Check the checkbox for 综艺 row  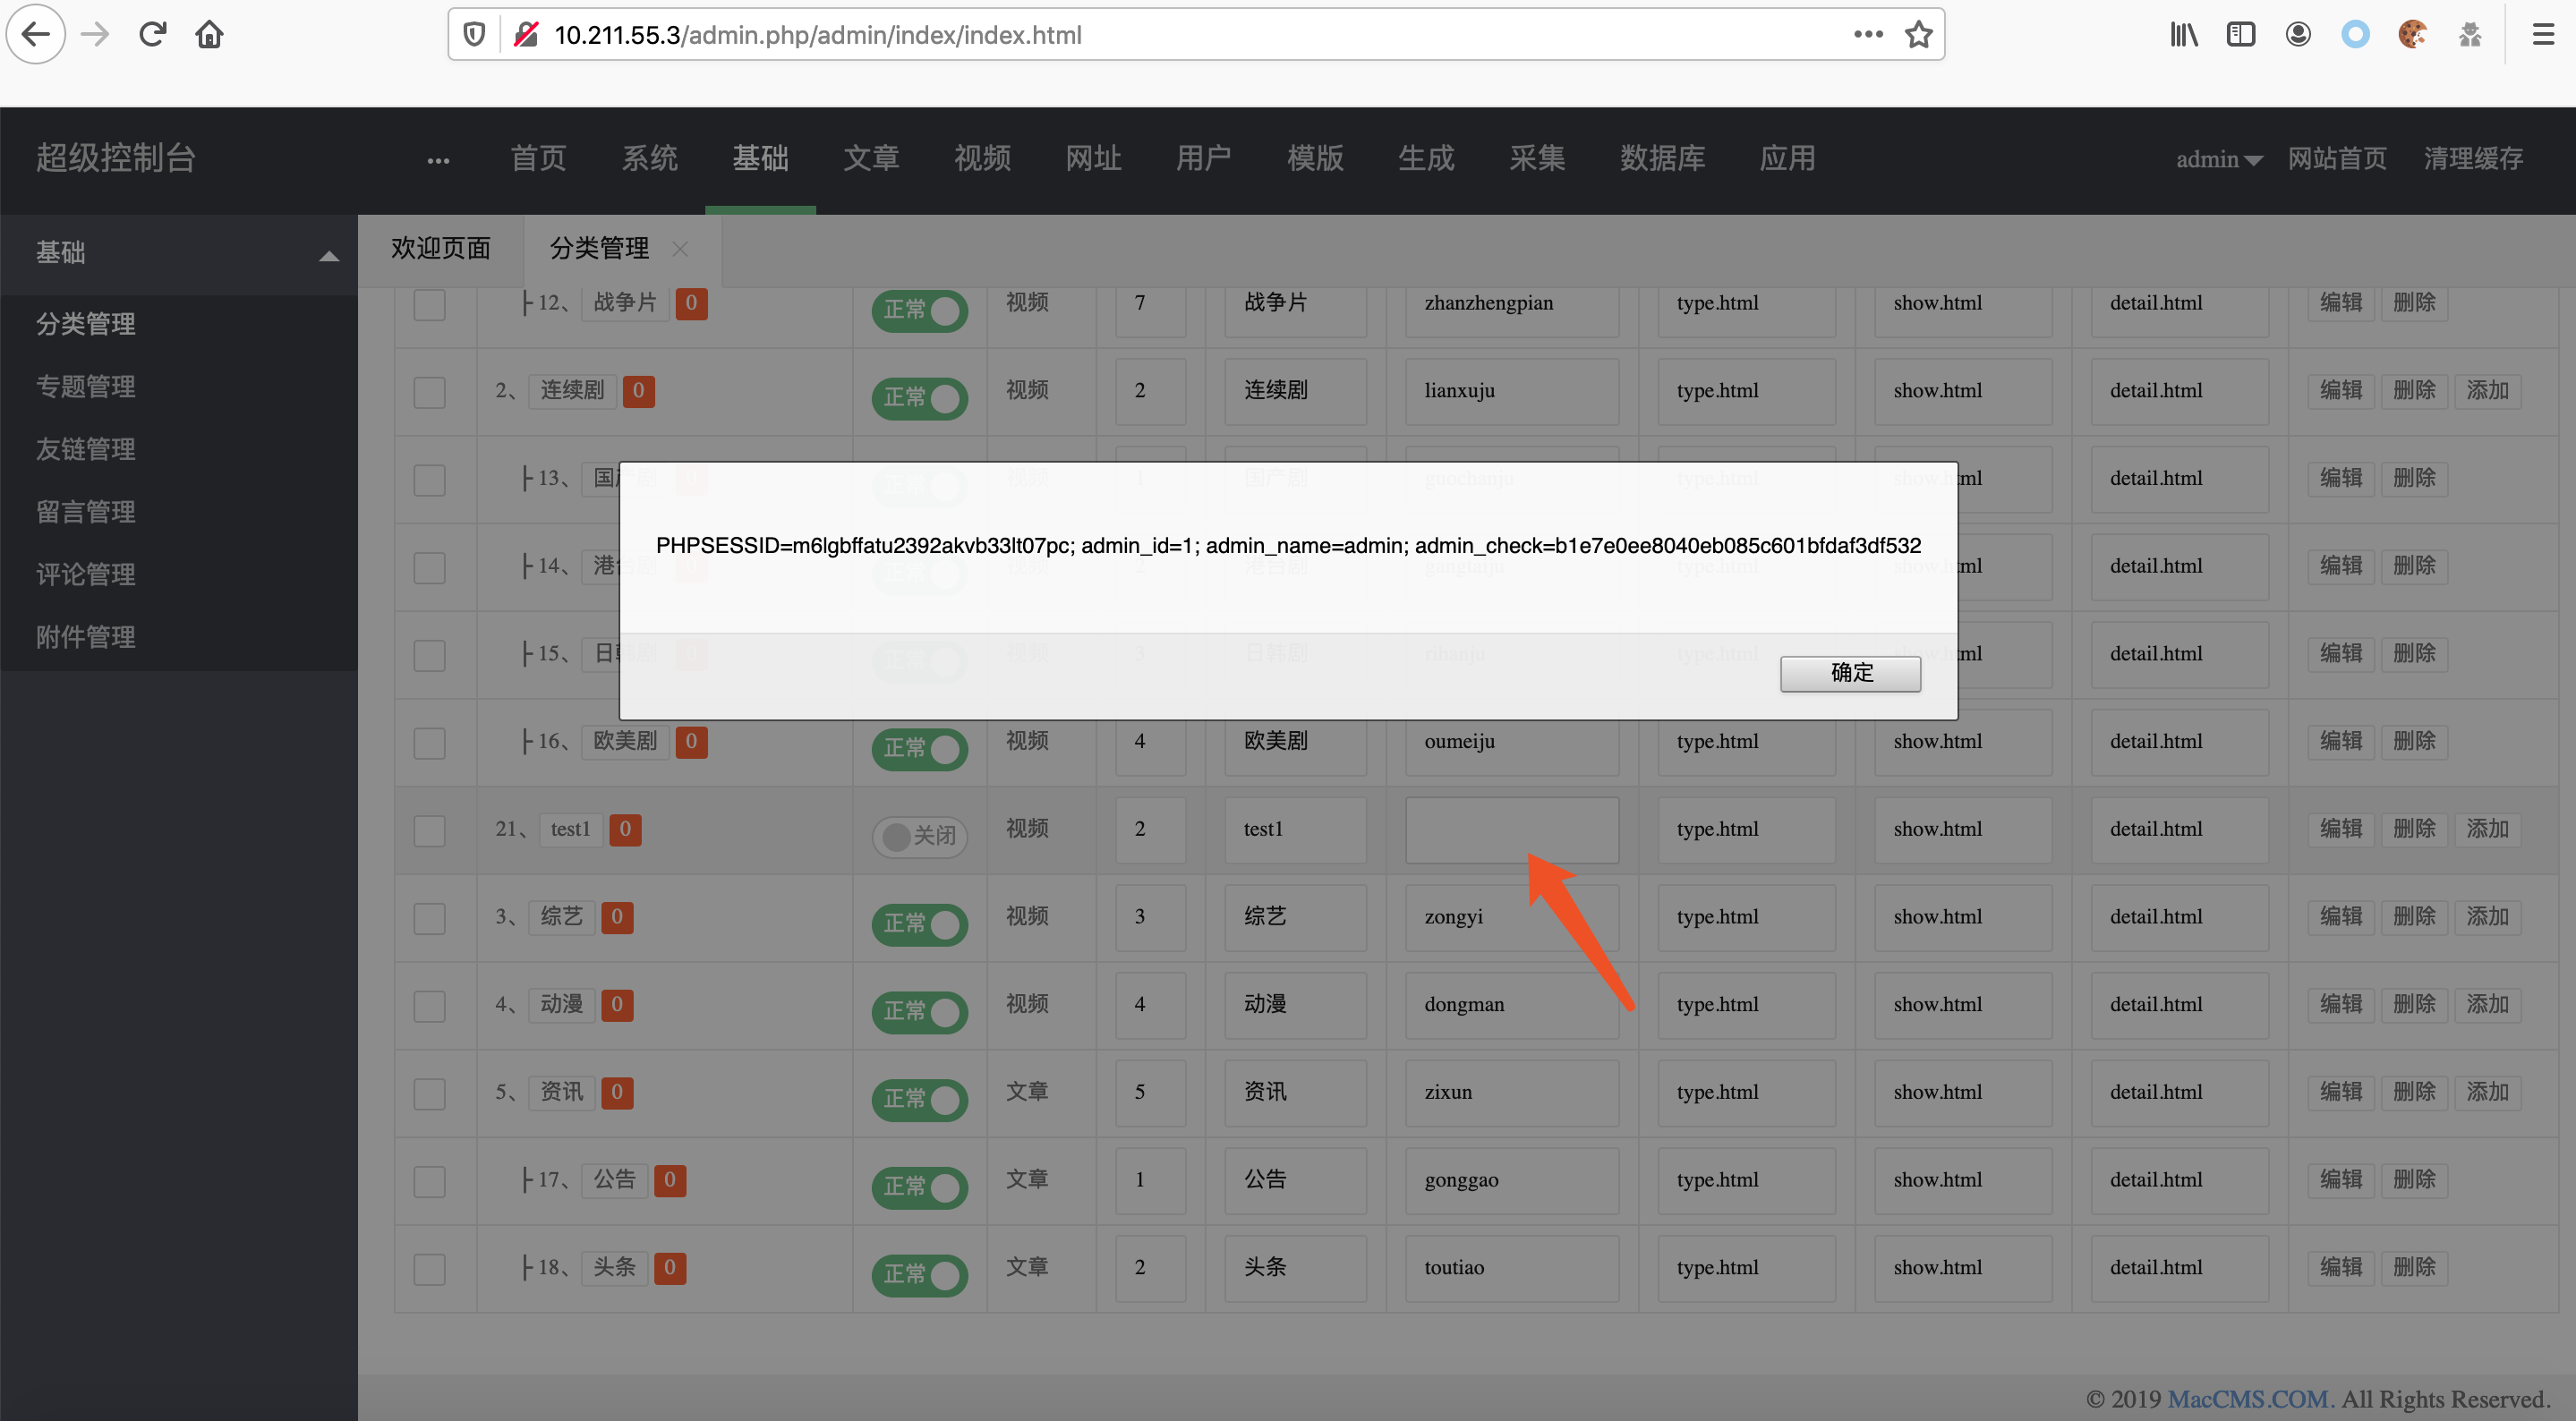[430, 918]
